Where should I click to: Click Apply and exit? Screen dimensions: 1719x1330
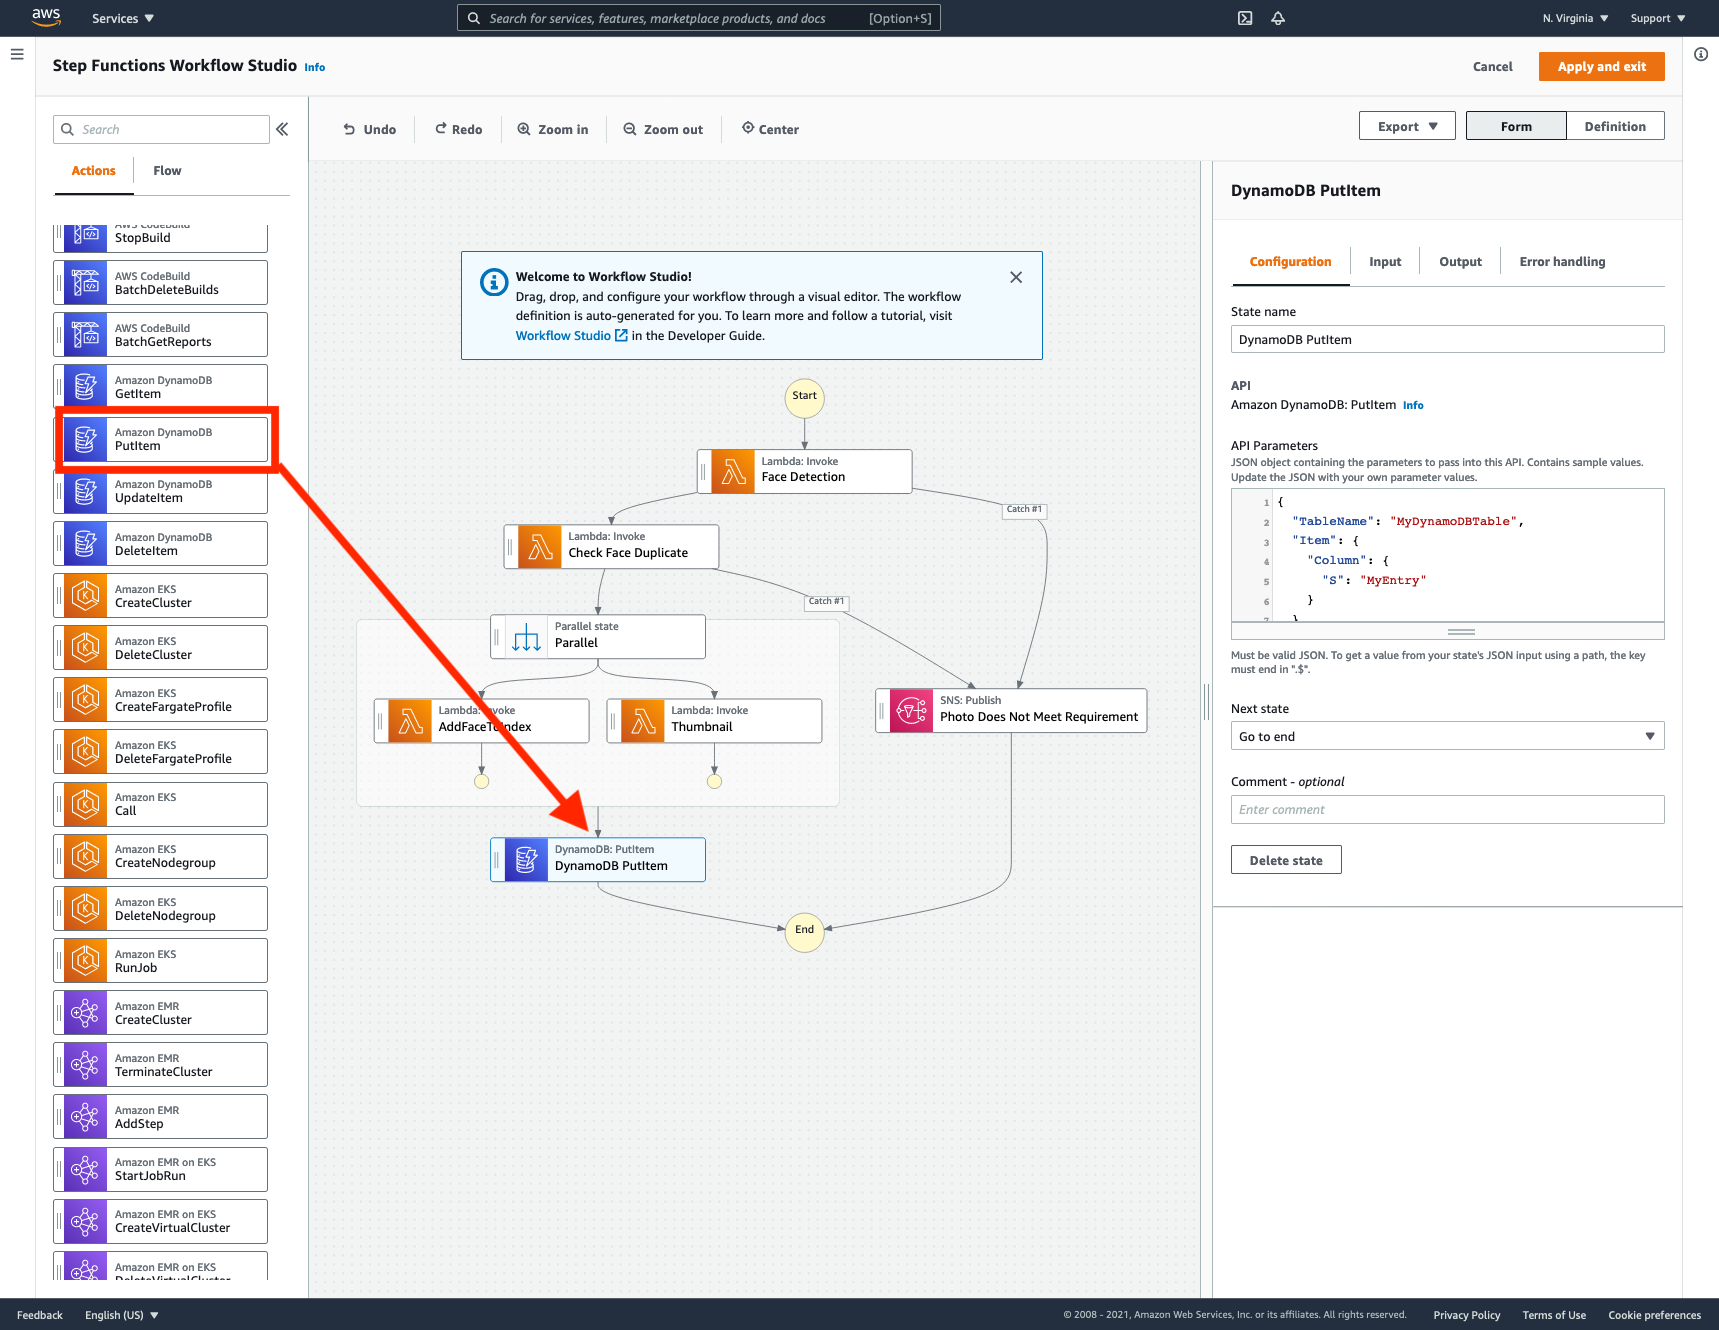pos(1601,66)
